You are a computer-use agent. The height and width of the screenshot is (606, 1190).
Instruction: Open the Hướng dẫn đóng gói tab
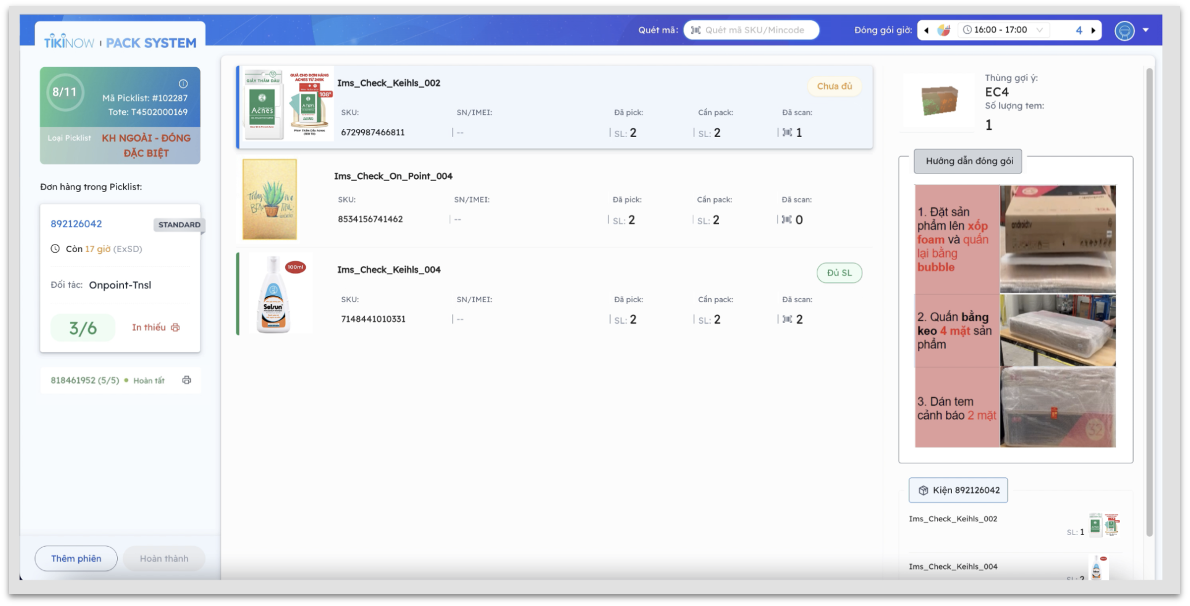click(x=968, y=161)
